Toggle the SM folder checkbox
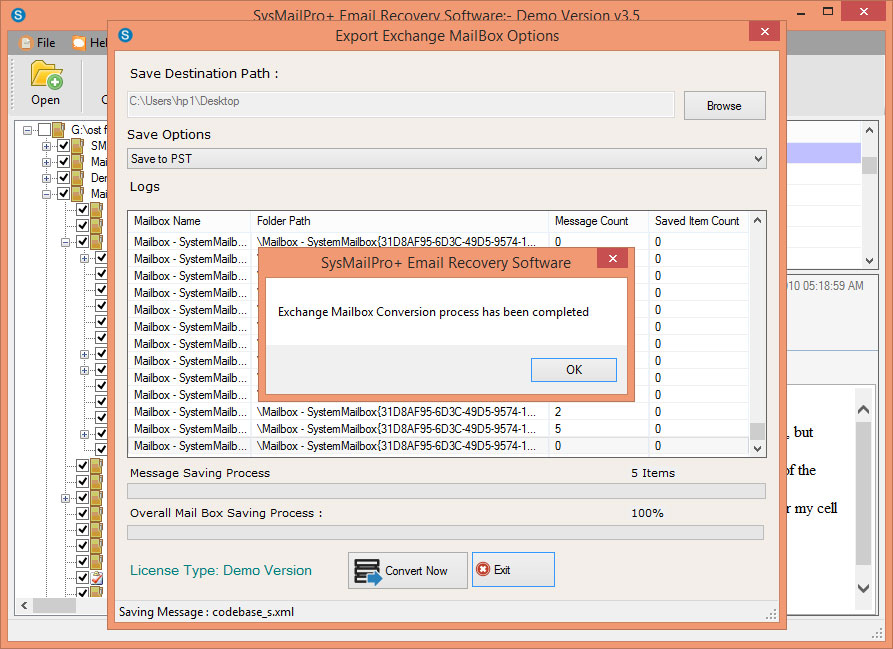The image size is (893, 649). point(63,146)
